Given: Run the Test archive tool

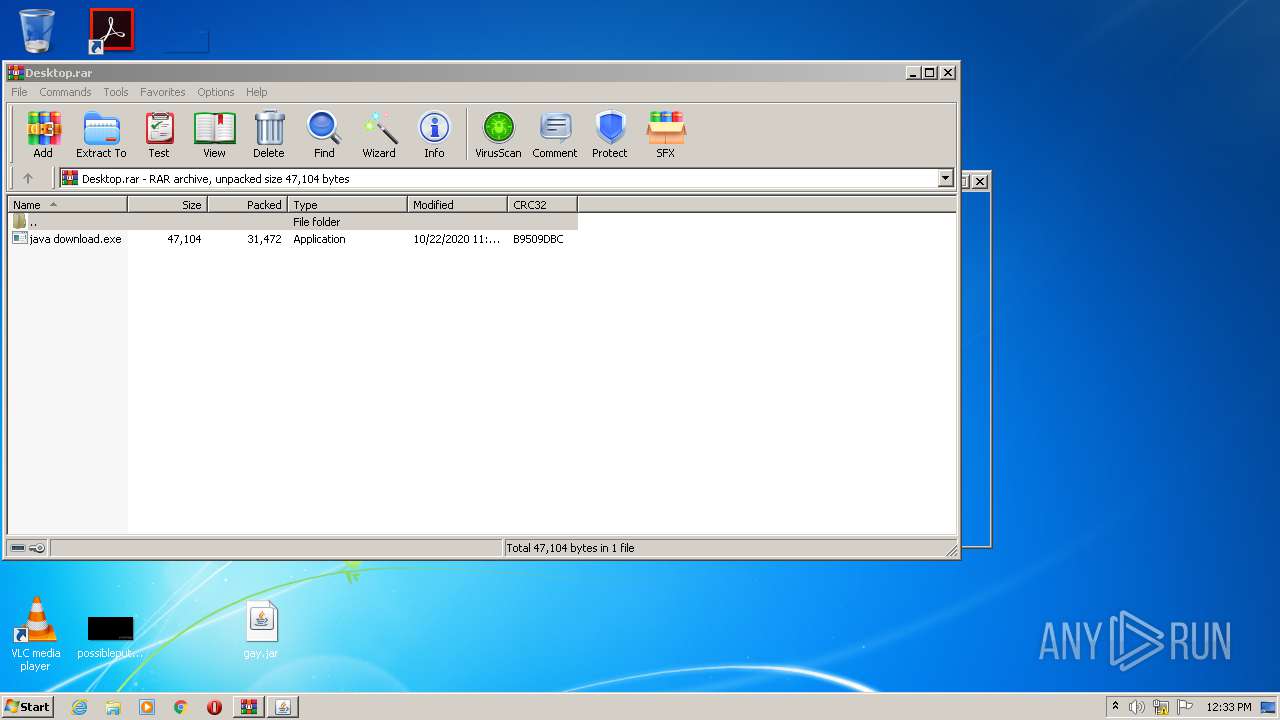Looking at the screenshot, I should (159, 135).
